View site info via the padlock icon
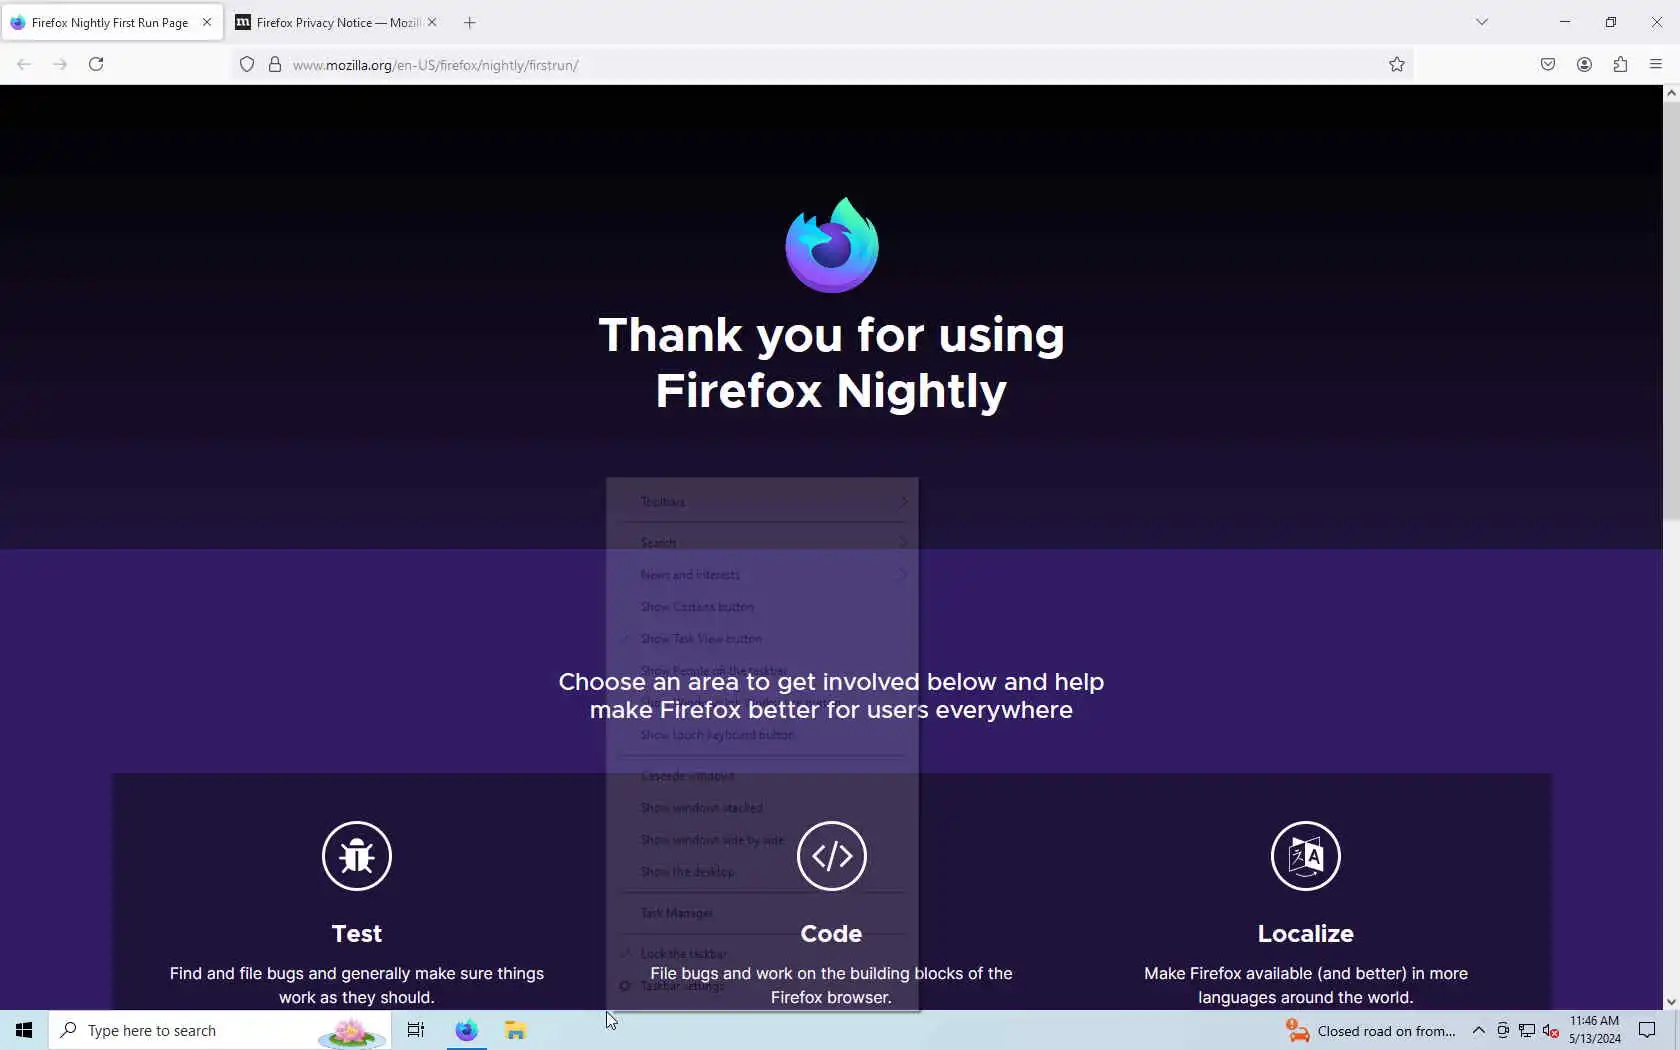The height and width of the screenshot is (1050, 1680). (274, 65)
